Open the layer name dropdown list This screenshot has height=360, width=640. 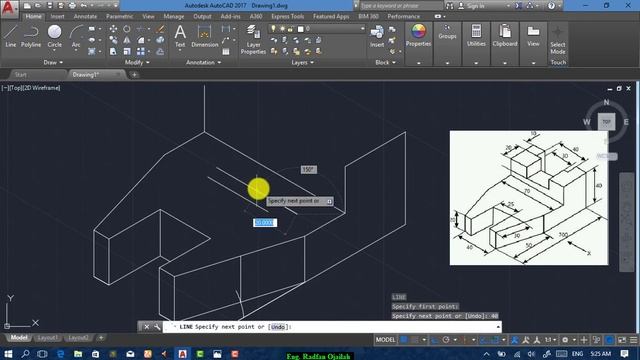click(362, 29)
